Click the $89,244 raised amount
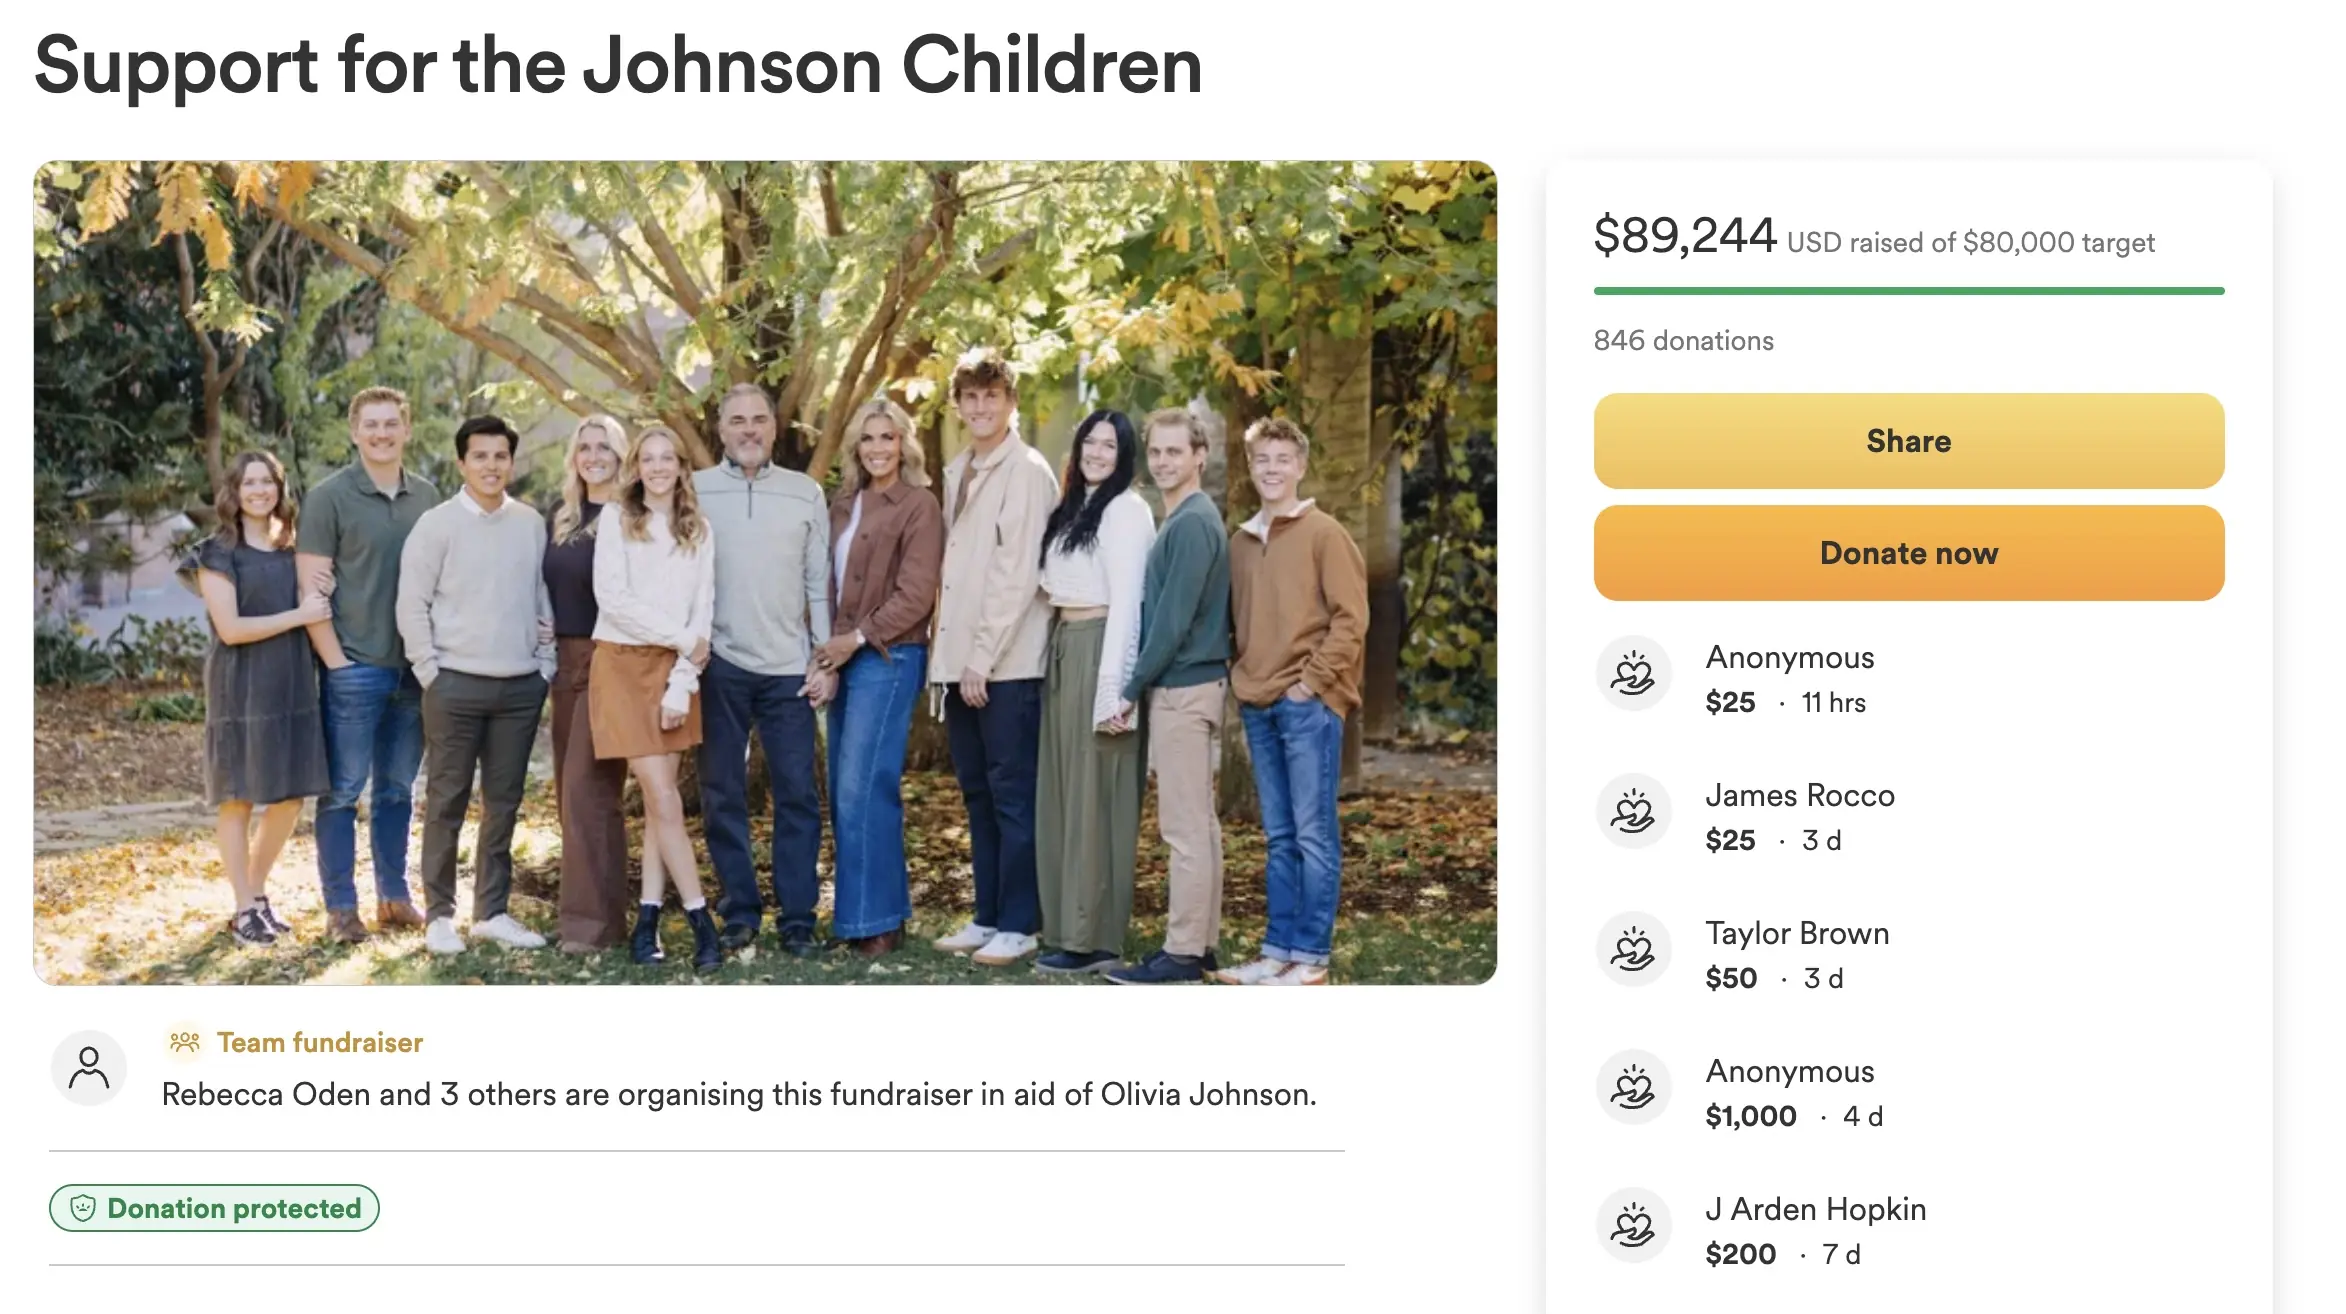The width and height of the screenshot is (2346, 1314). click(1684, 236)
